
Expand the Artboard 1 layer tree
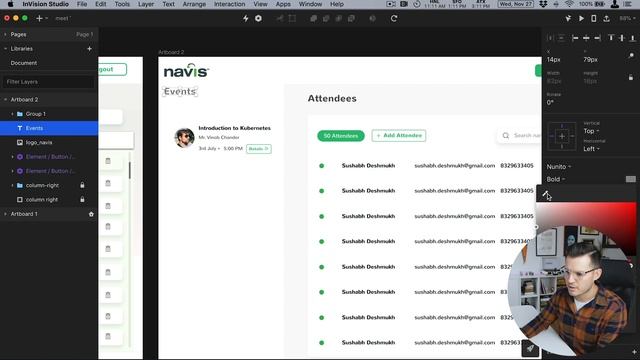[5, 214]
